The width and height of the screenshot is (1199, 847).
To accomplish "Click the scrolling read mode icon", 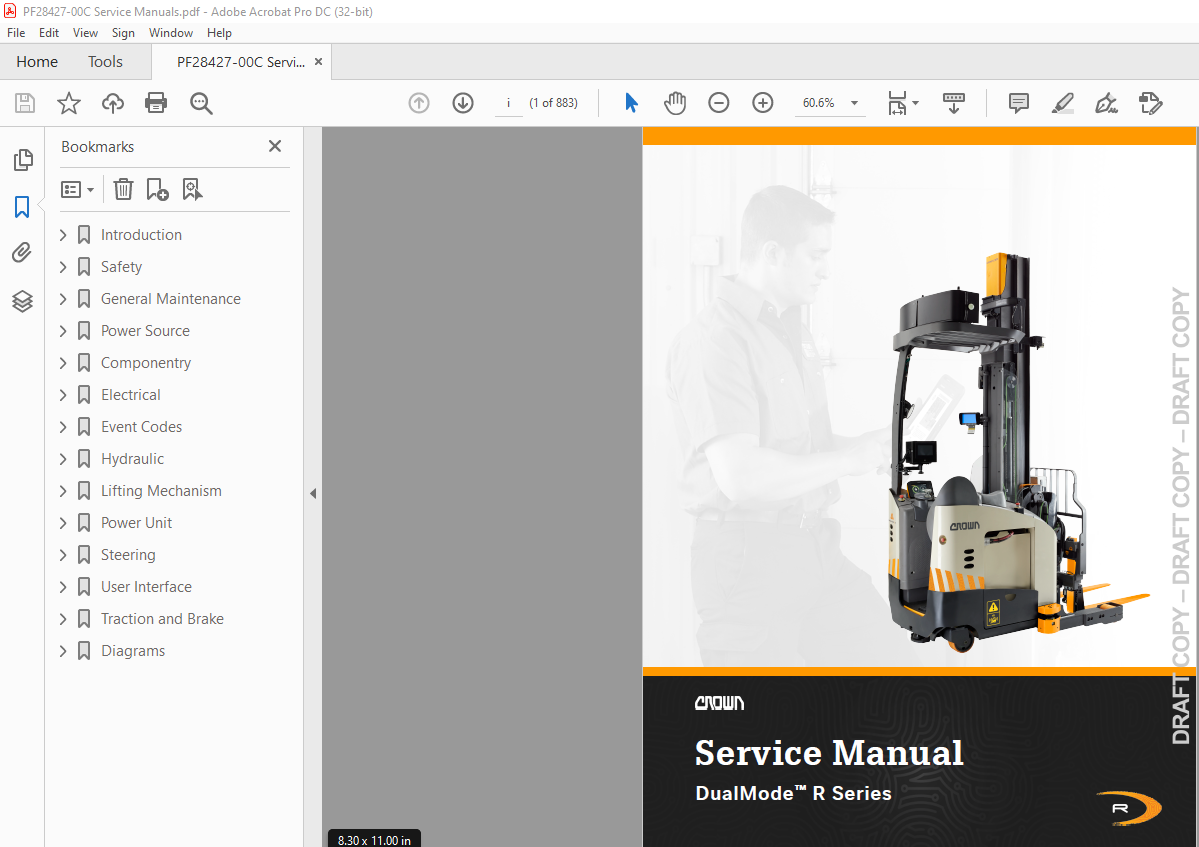I will click(x=954, y=102).
